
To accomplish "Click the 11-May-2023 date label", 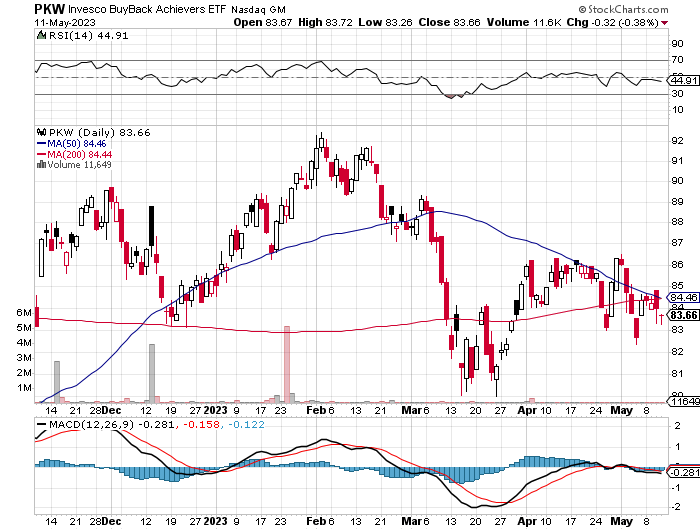I will pos(65,23).
